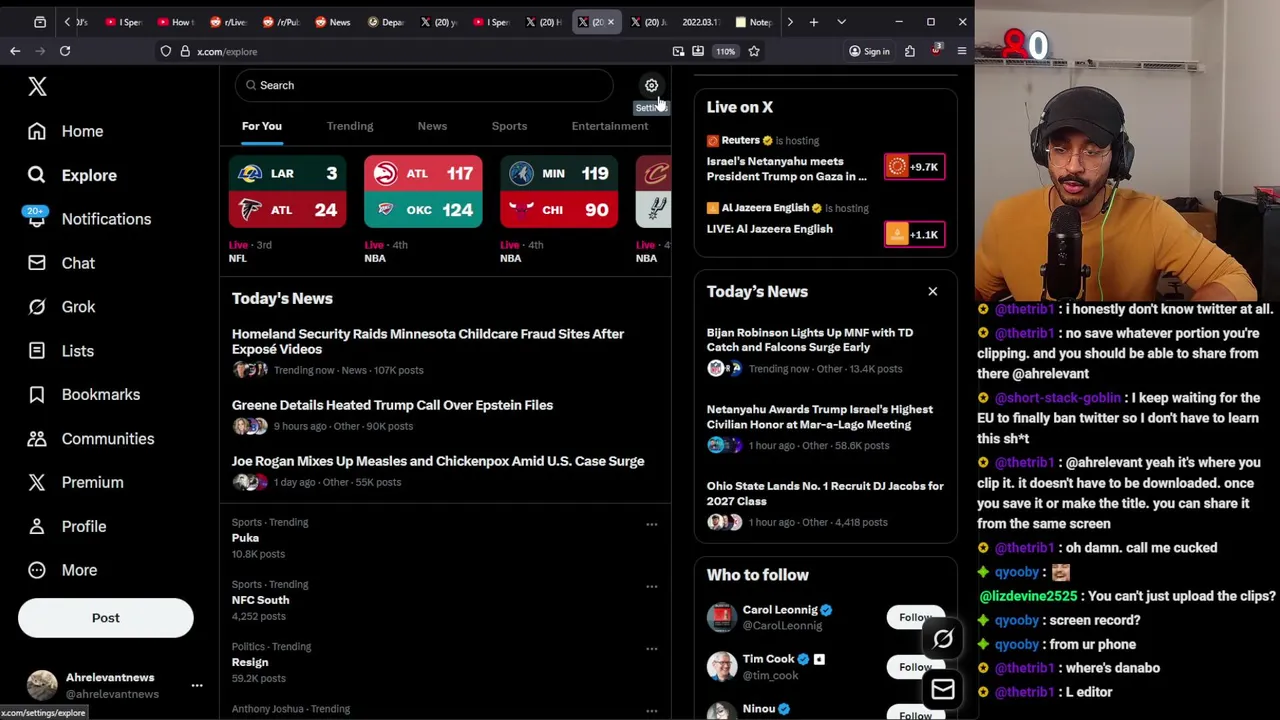Open the browser hamburger application menu
This screenshot has width=1280, height=720.
point(962,51)
